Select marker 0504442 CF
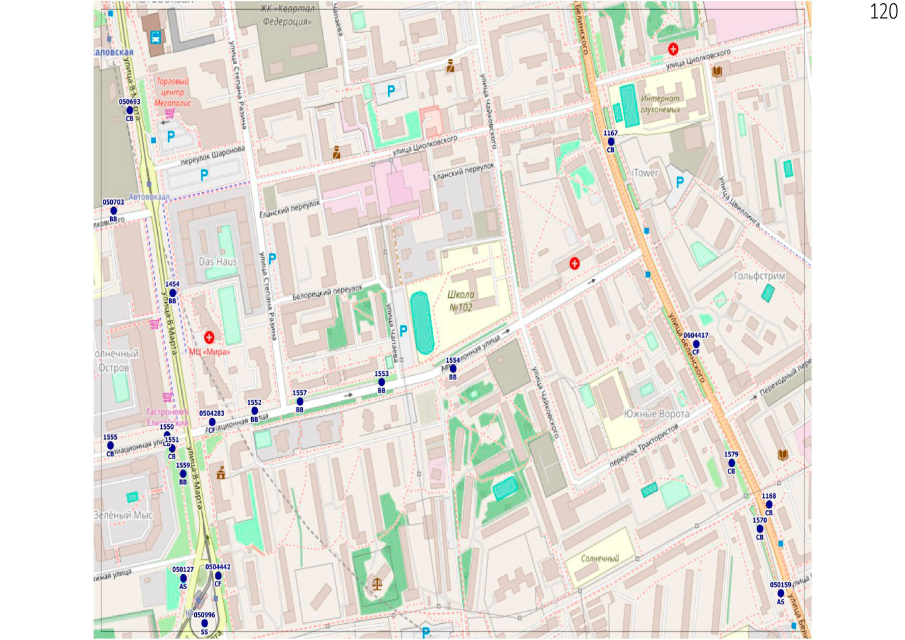The height and width of the screenshot is (640, 905). 217,575
